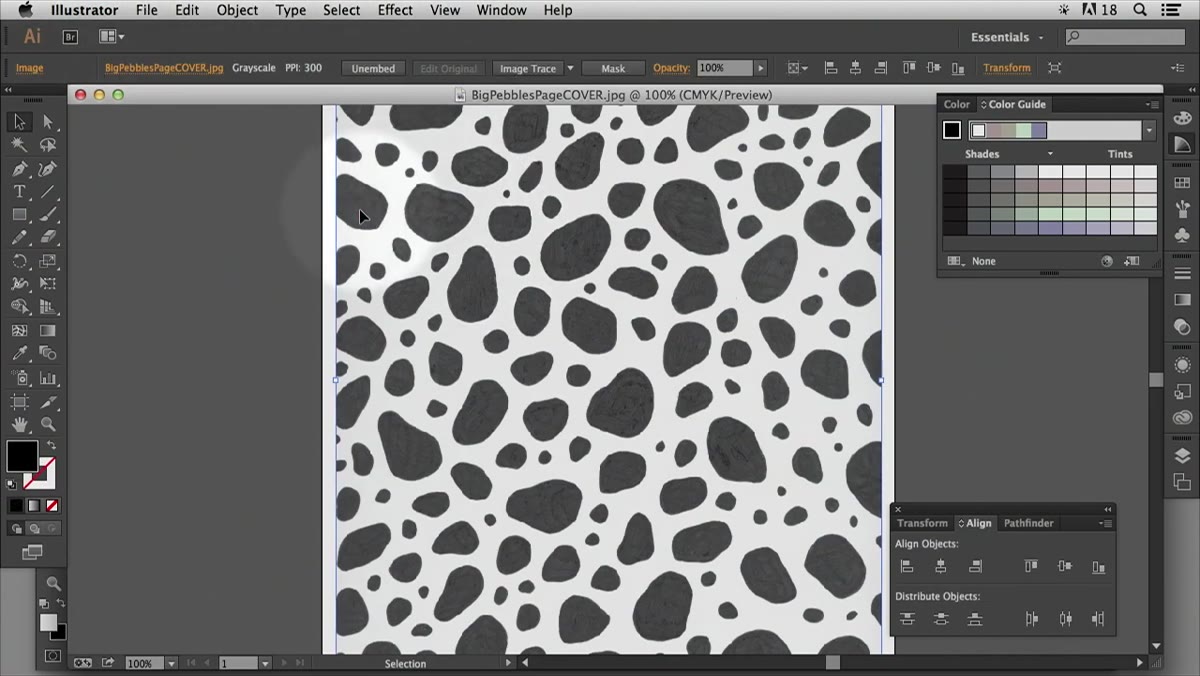Select the Hand tool
This screenshot has width=1200, height=676.
click(x=19, y=424)
